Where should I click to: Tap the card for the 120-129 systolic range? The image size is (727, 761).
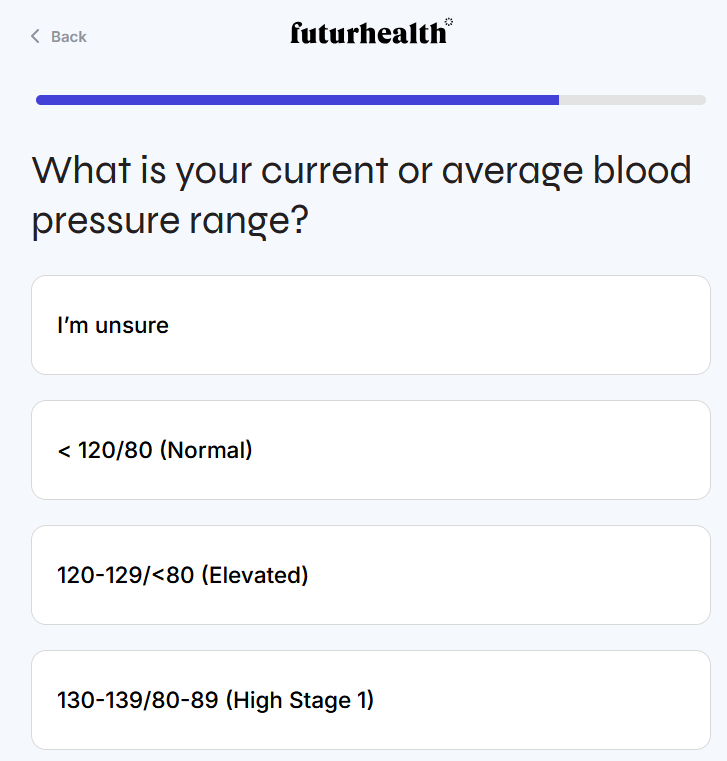pos(371,575)
